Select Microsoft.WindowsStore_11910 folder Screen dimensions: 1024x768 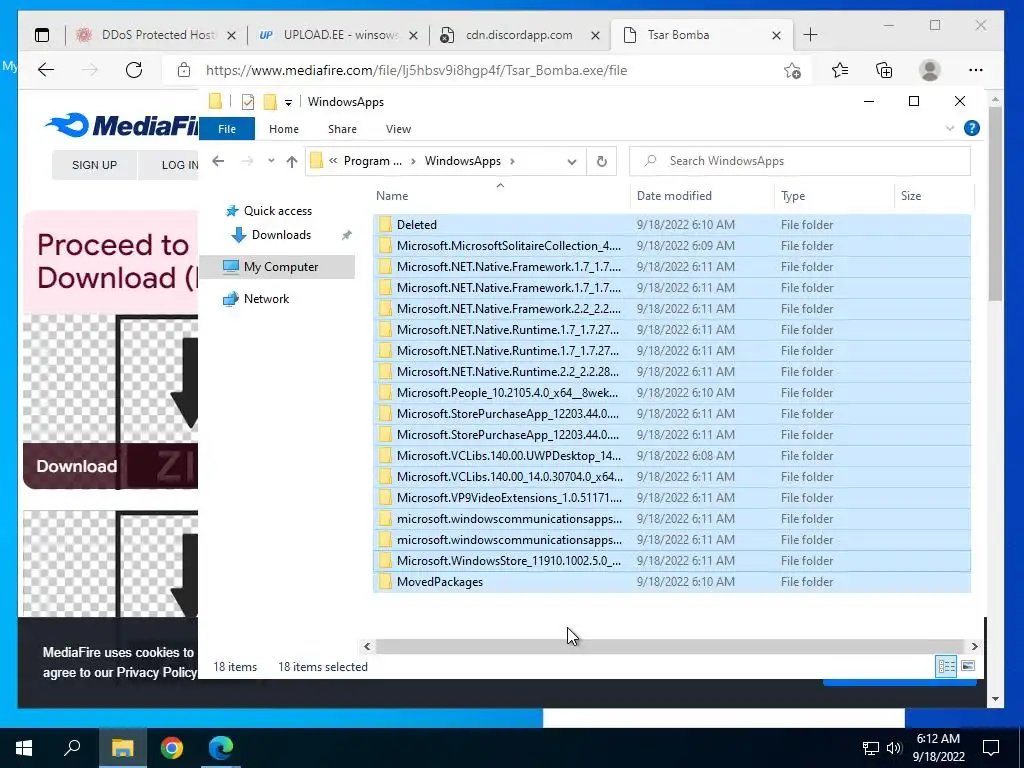click(x=671, y=561)
